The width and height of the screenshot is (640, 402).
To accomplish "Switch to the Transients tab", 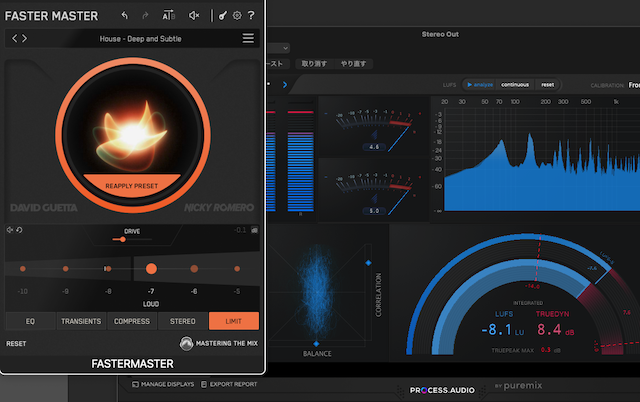I will pyautogui.click(x=80, y=321).
